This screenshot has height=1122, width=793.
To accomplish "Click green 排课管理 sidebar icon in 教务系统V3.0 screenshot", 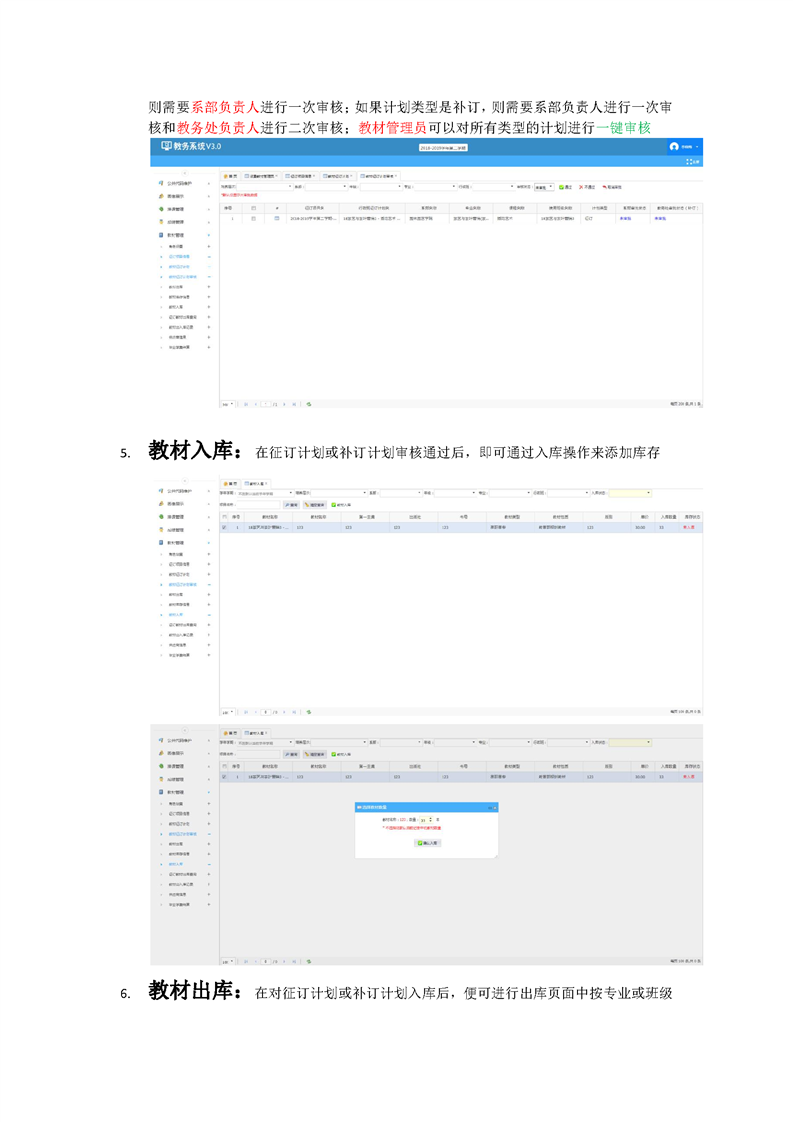I will (161, 209).
